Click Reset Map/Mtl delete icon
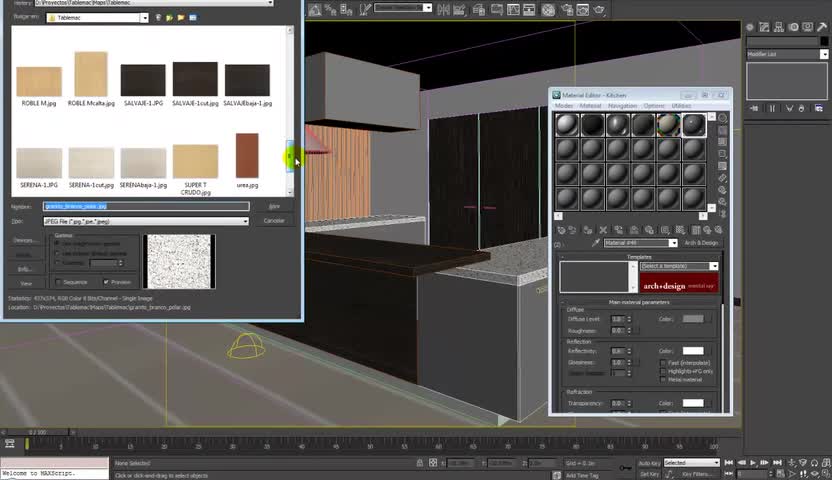The image size is (832, 480). tap(602, 230)
